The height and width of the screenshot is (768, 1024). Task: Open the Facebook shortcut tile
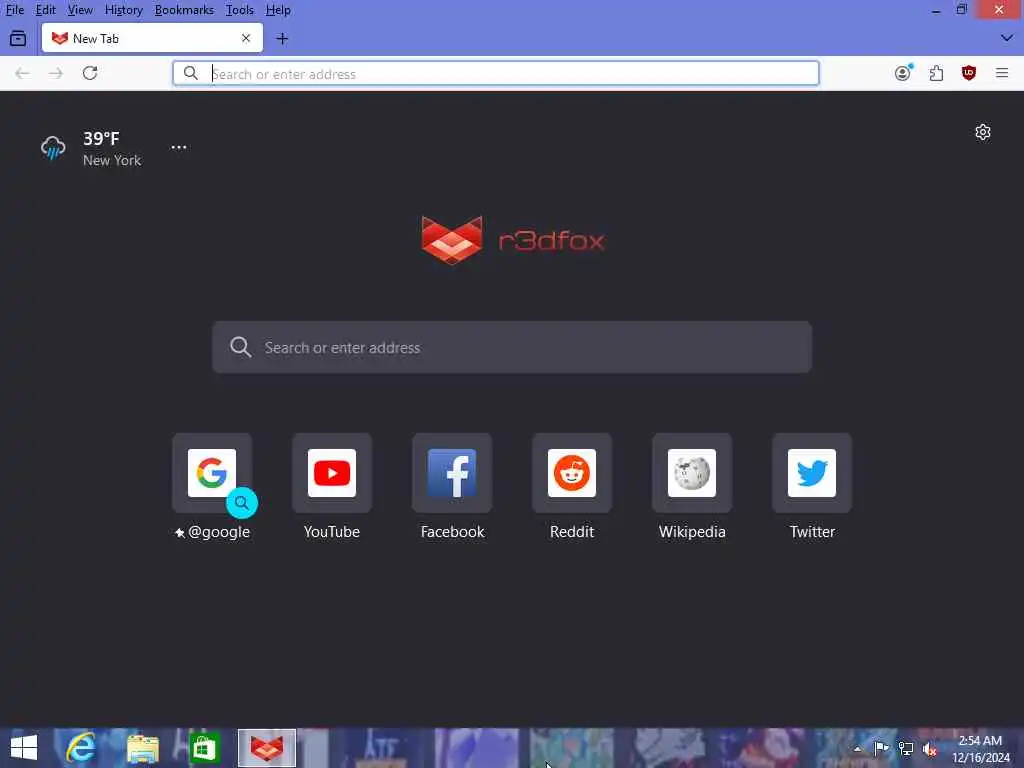(452, 473)
